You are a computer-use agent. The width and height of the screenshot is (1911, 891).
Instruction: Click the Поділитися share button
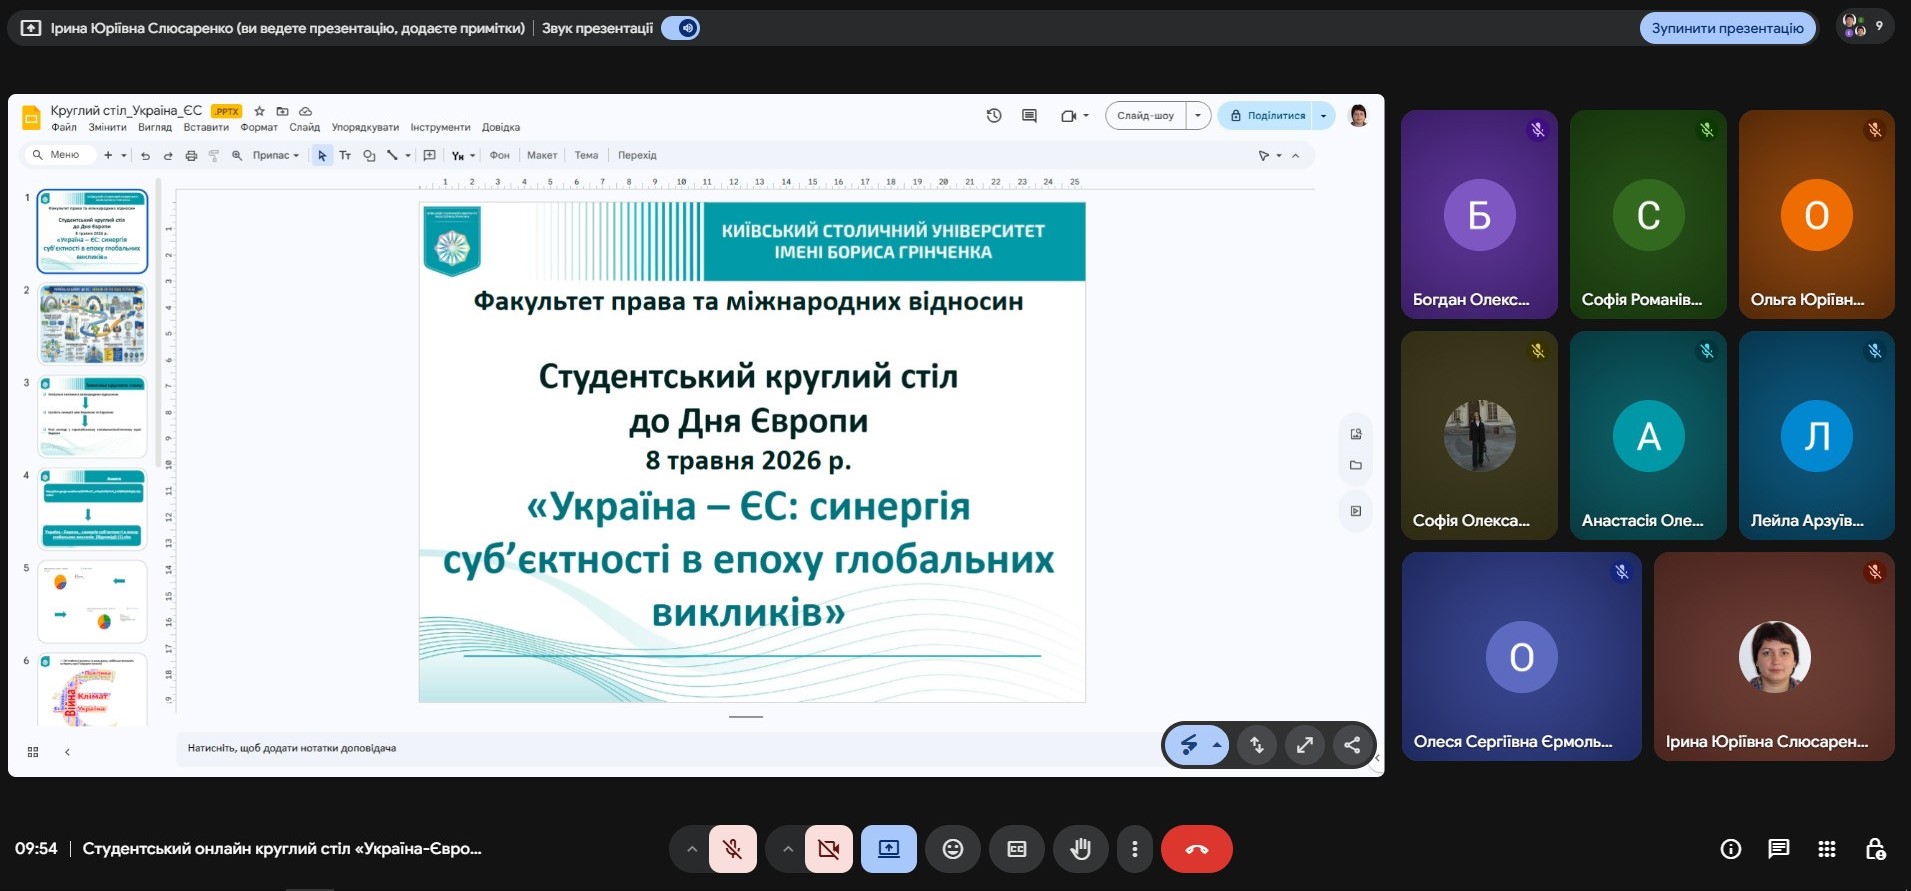tap(1267, 116)
